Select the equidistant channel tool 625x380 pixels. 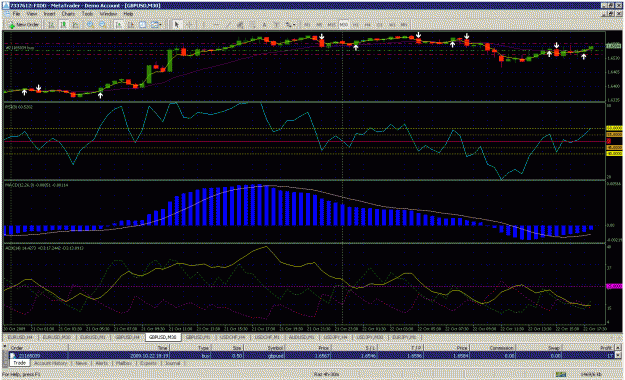240,25
